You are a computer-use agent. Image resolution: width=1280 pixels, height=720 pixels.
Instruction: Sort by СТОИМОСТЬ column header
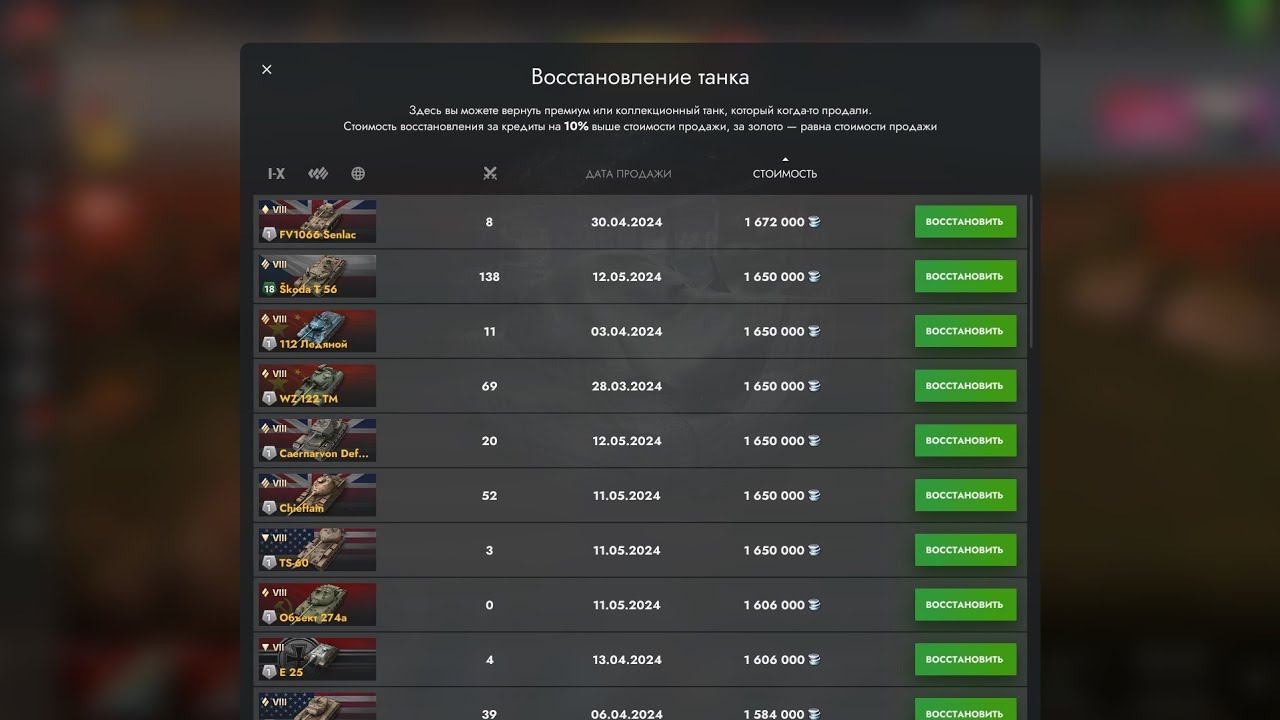[x=785, y=174]
